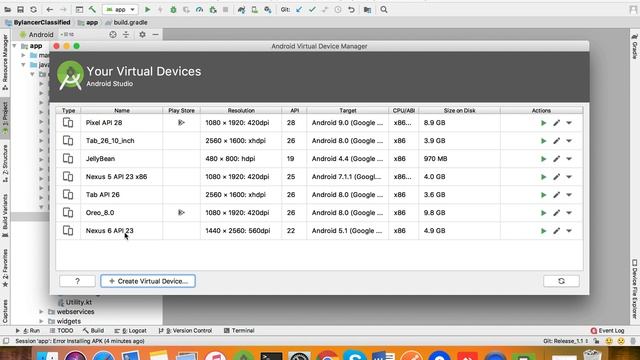Launch the Pixel API 28 emulator
The image size is (640, 360).
[543, 123]
